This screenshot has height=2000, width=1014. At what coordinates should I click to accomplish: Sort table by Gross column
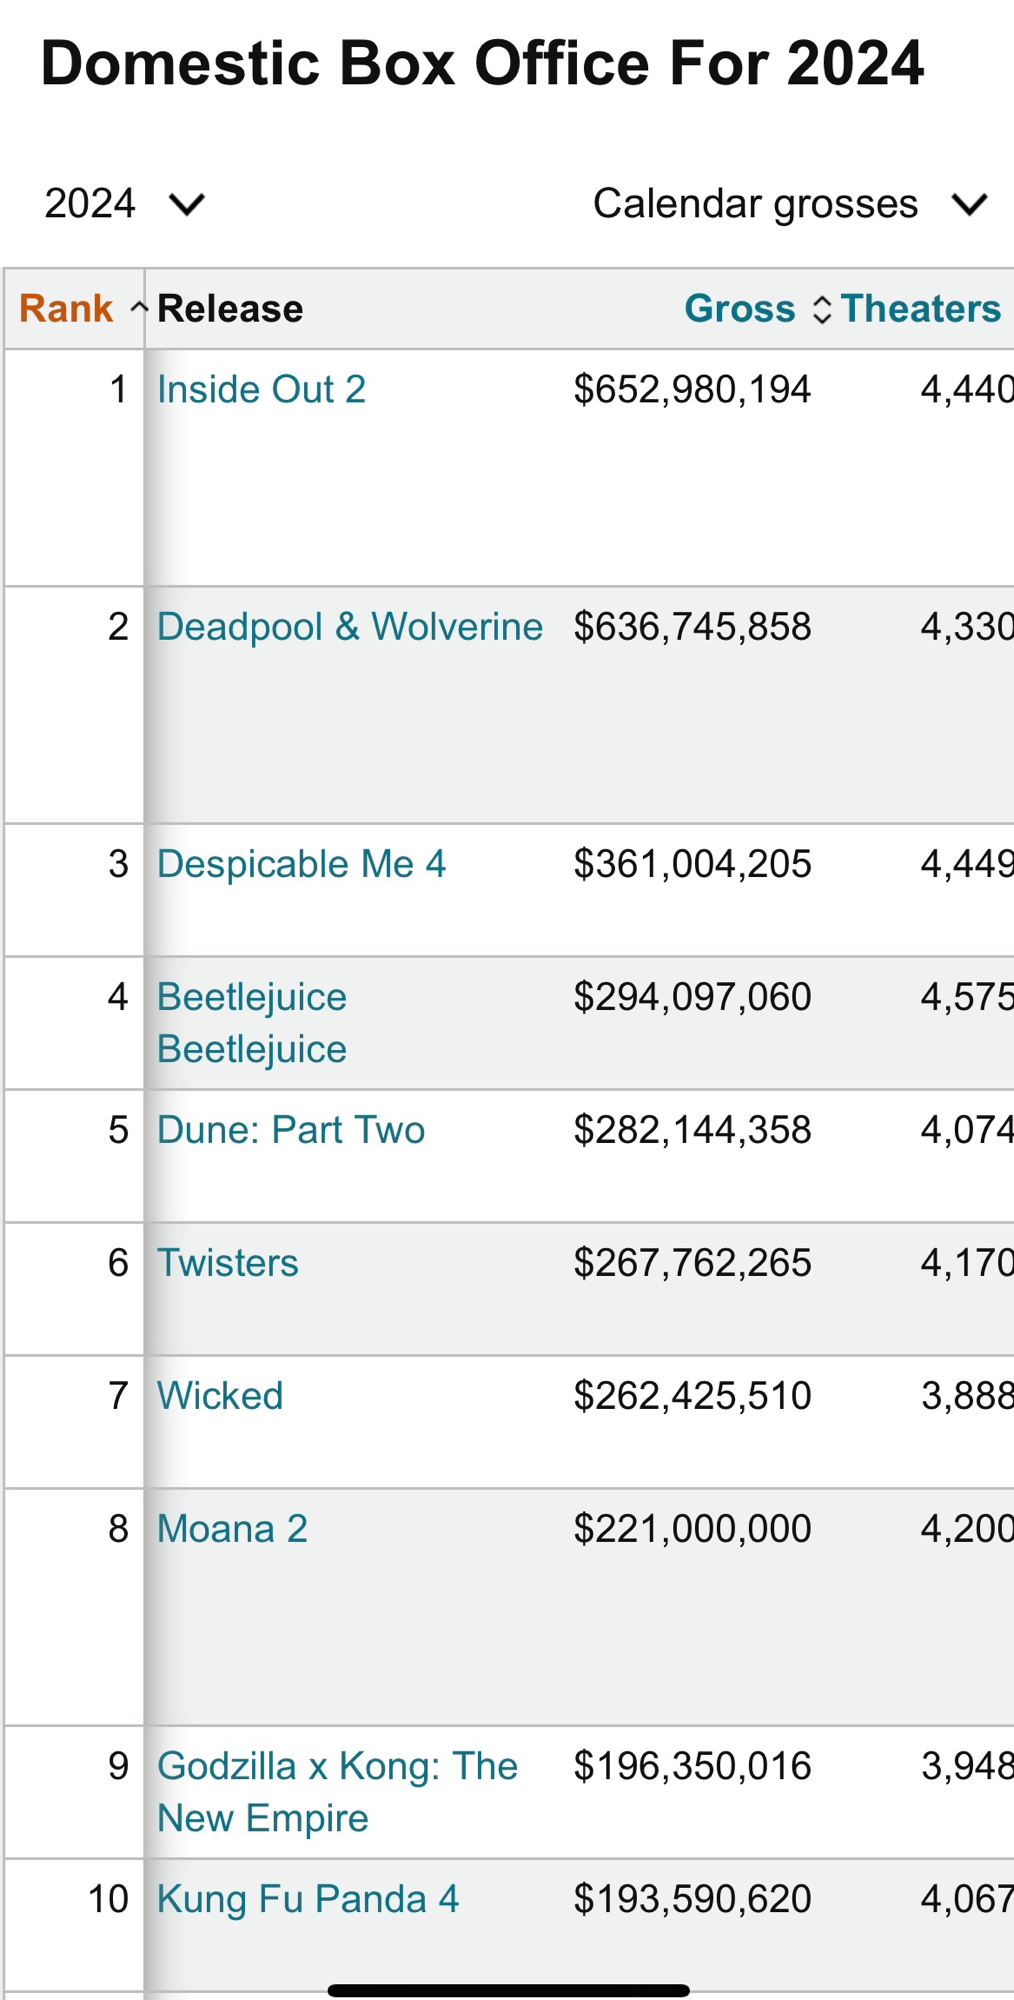coord(740,309)
